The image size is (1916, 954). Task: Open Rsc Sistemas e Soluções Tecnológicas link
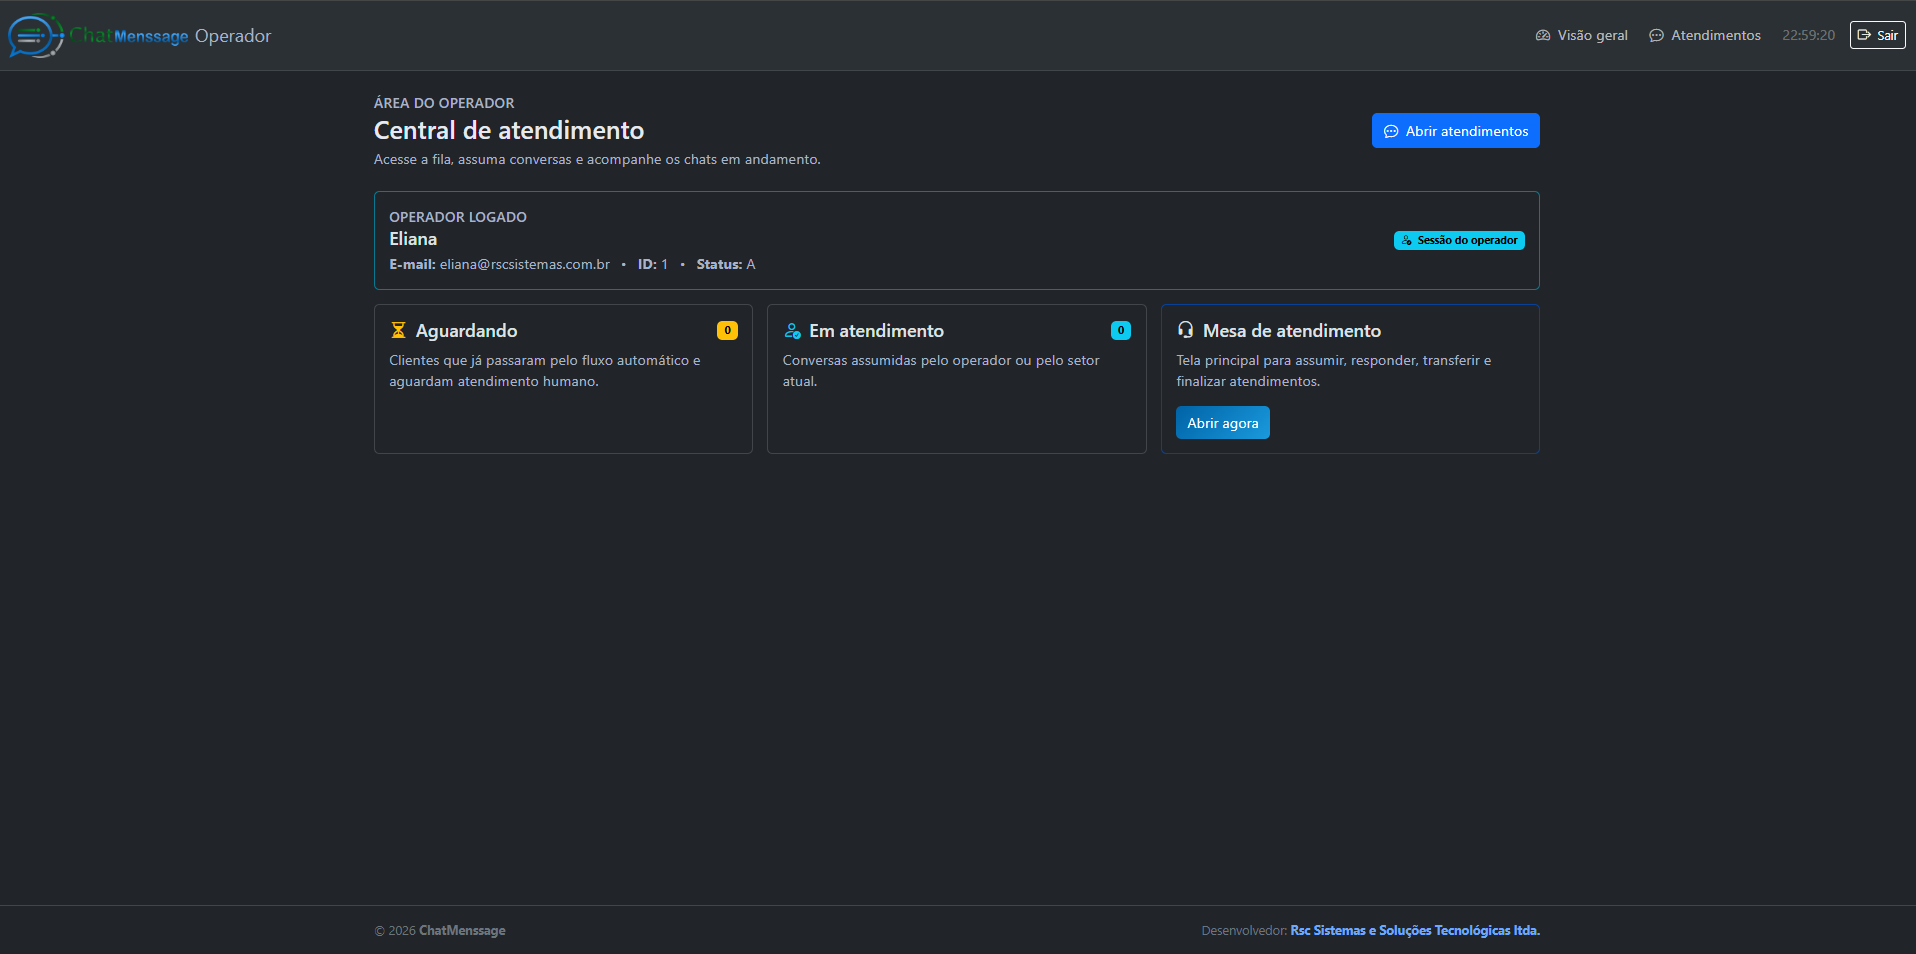point(1415,930)
